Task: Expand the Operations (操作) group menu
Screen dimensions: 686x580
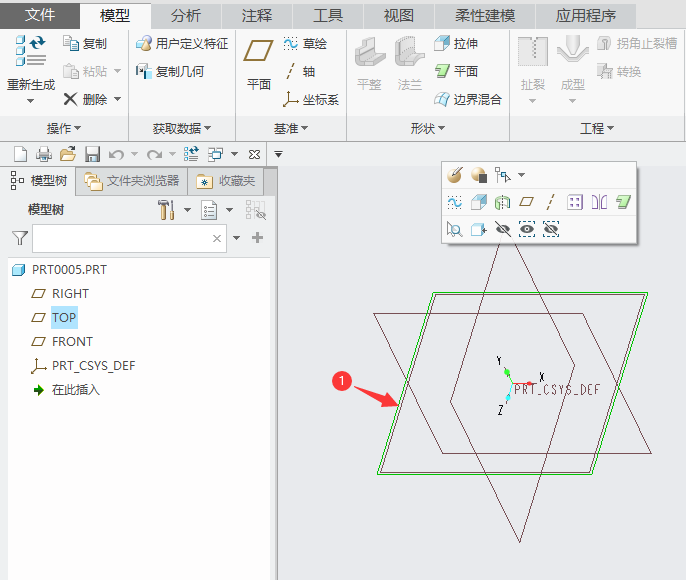Action: point(64,128)
